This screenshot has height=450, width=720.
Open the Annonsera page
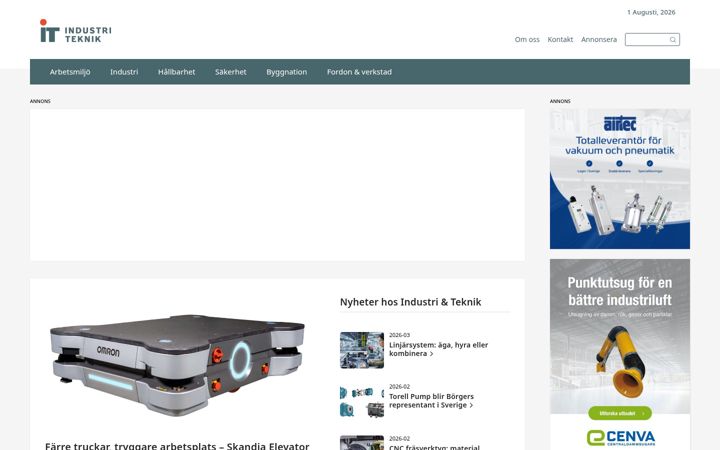tap(599, 39)
